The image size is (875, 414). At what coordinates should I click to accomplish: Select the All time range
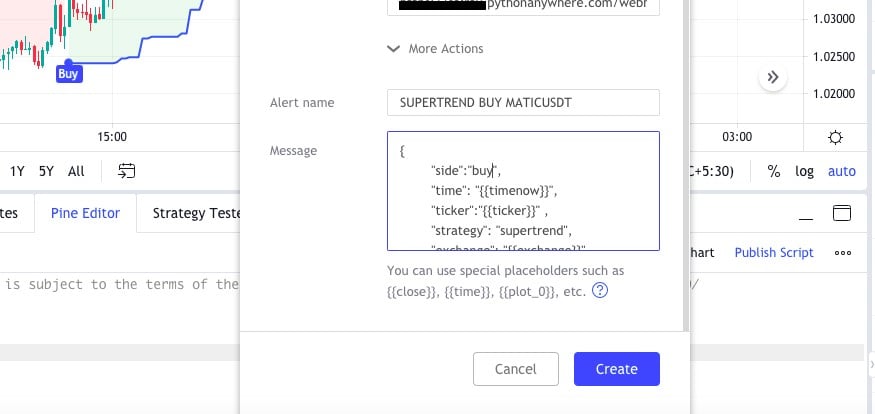(76, 171)
